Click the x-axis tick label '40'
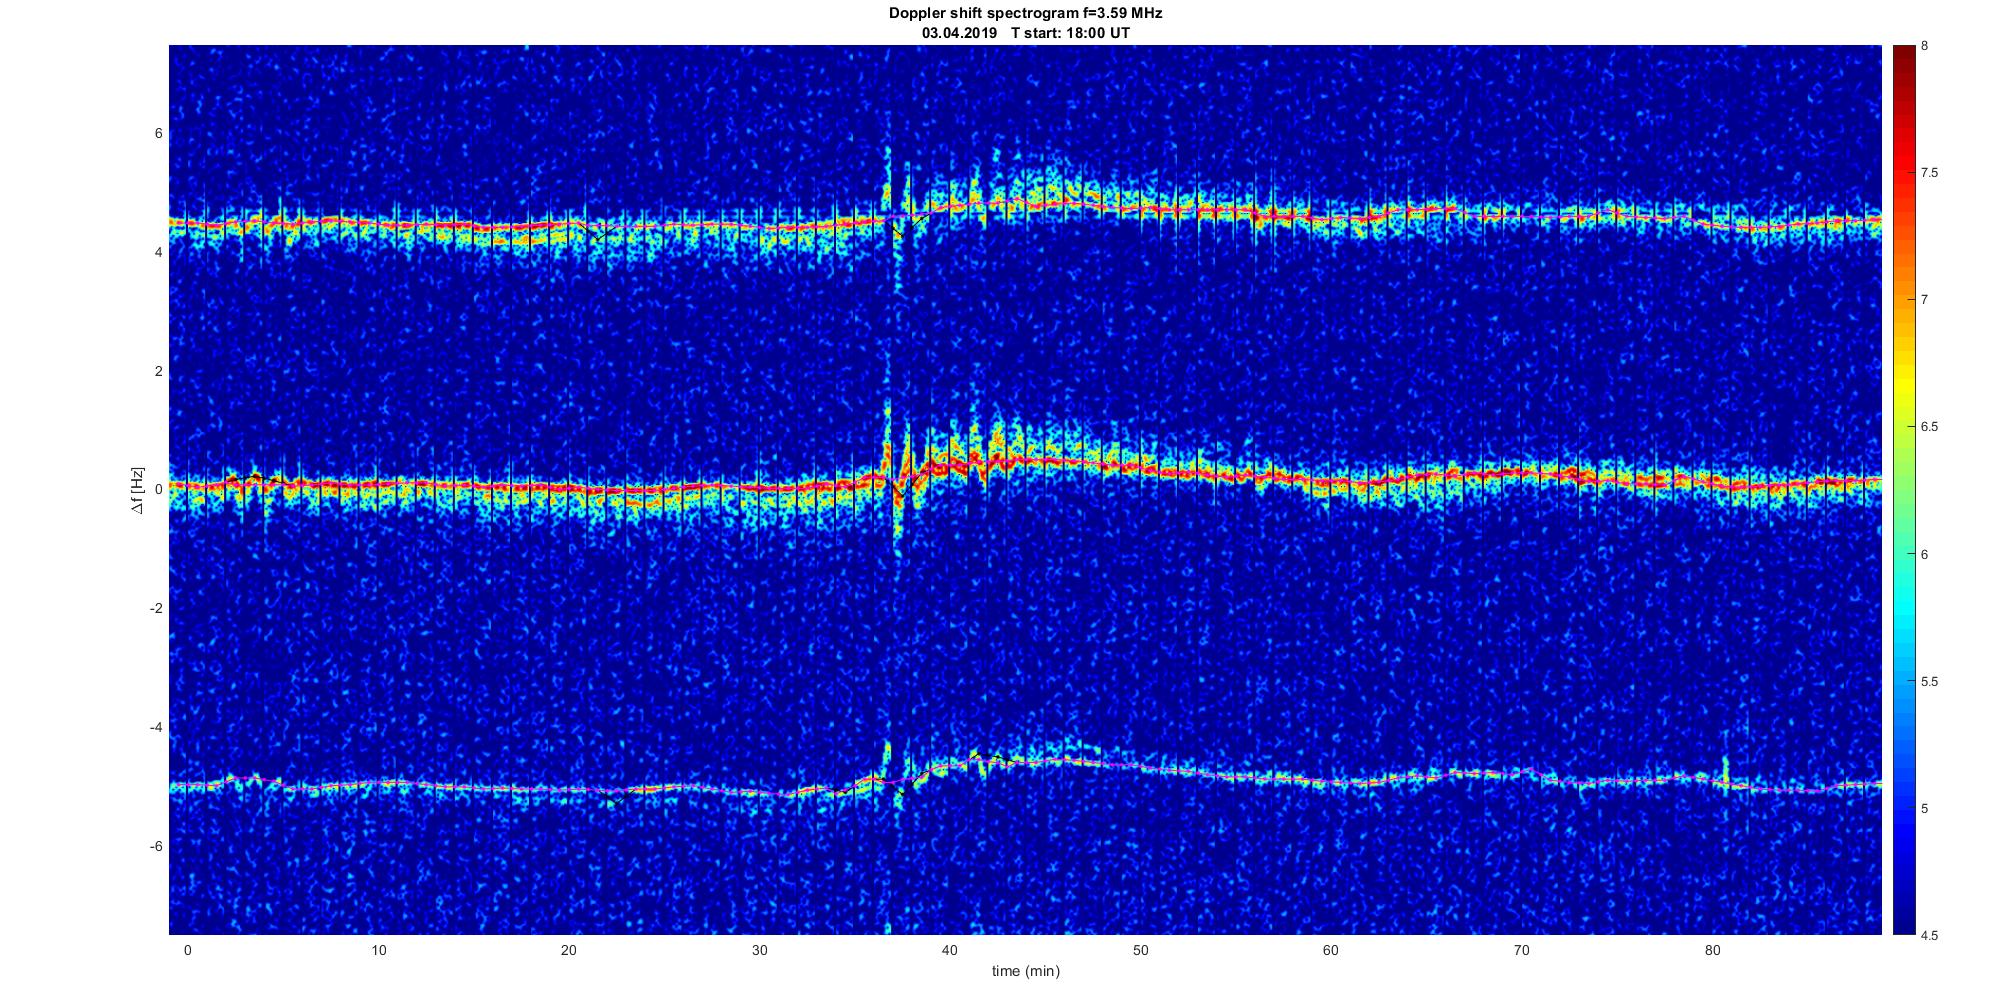Viewport: 2000px width, 1003px height. pos(949,950)
